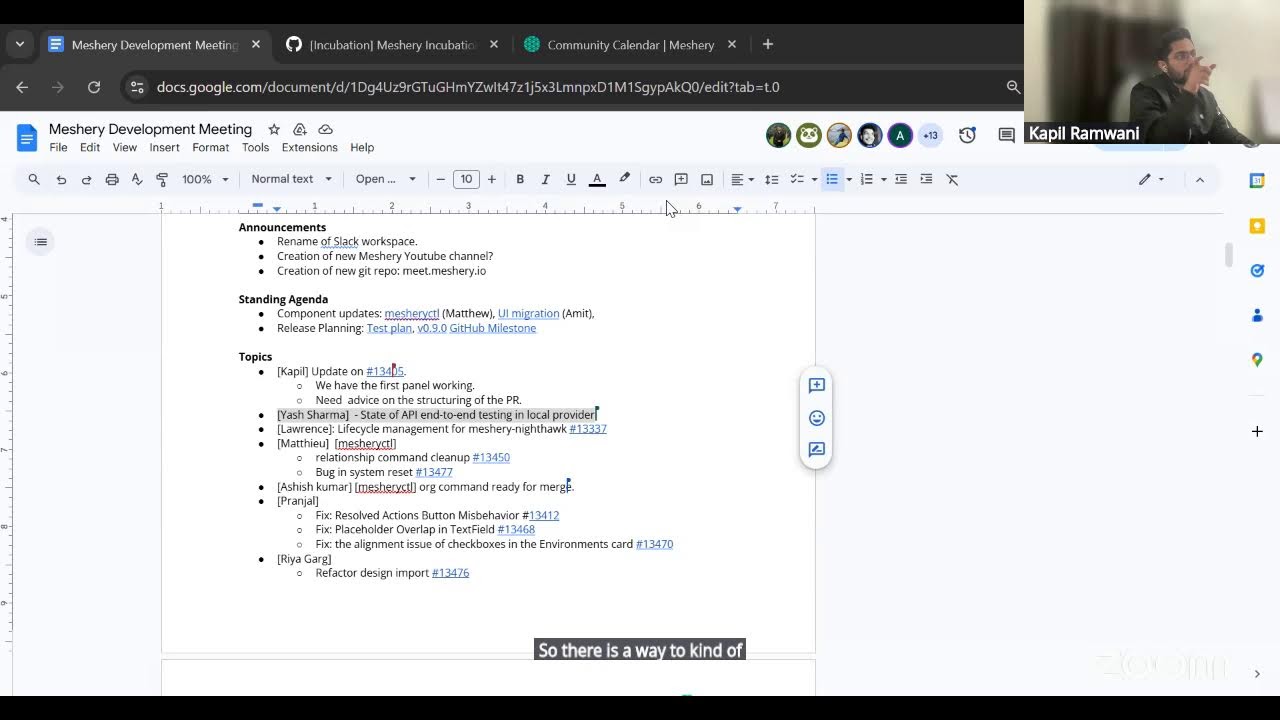Open Google Calendar in side panel
1280x720 pixels.
[x=1257, y=181]
